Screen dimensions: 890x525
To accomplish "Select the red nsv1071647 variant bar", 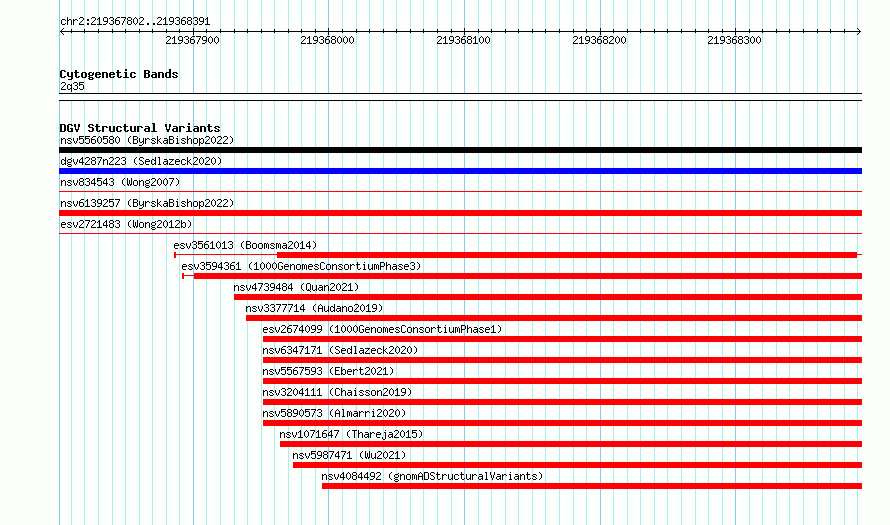I will pos(571,444).
